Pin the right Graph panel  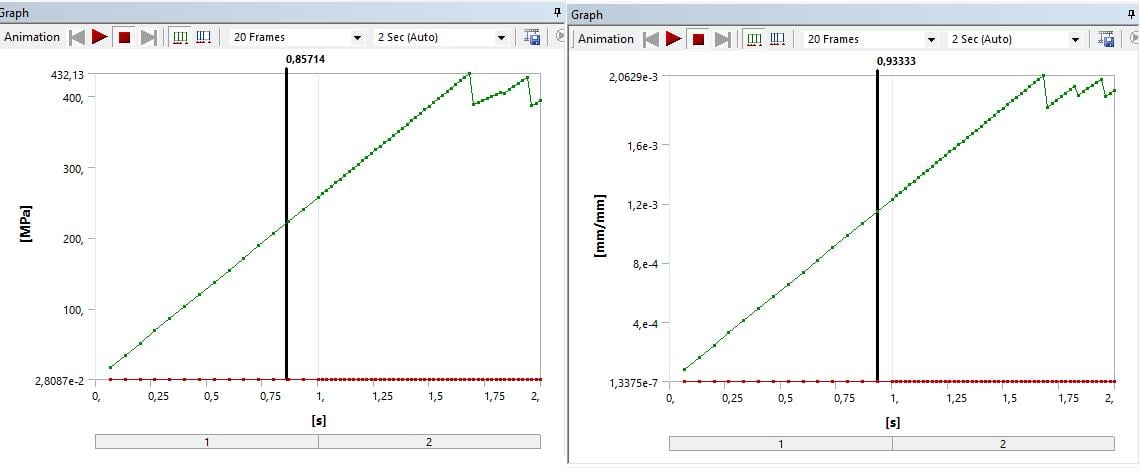[x=1132, y=15]
